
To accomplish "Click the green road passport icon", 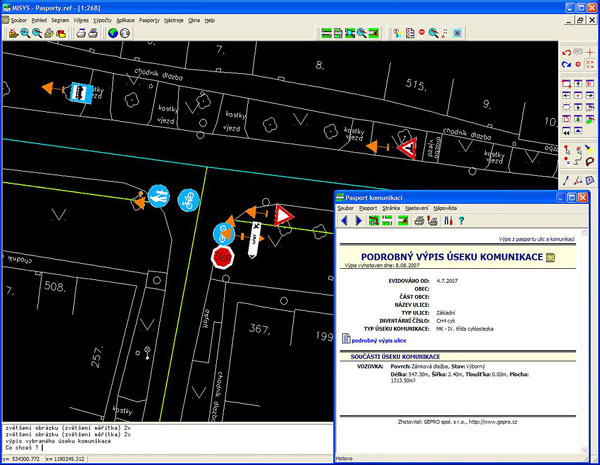I will pyautogui.click(x=326, y=33).
